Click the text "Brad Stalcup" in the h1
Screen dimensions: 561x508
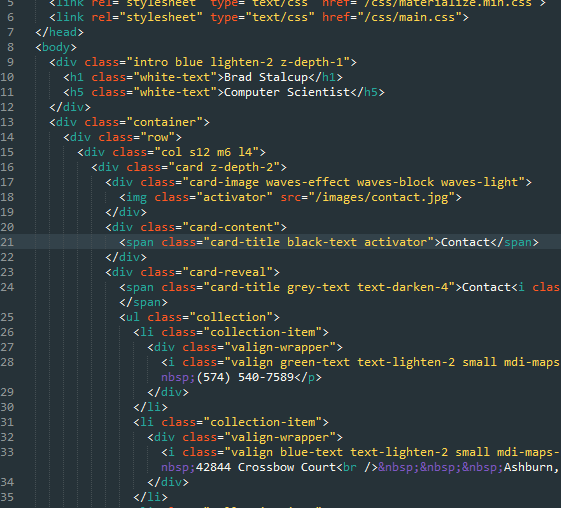click(266, 77)
